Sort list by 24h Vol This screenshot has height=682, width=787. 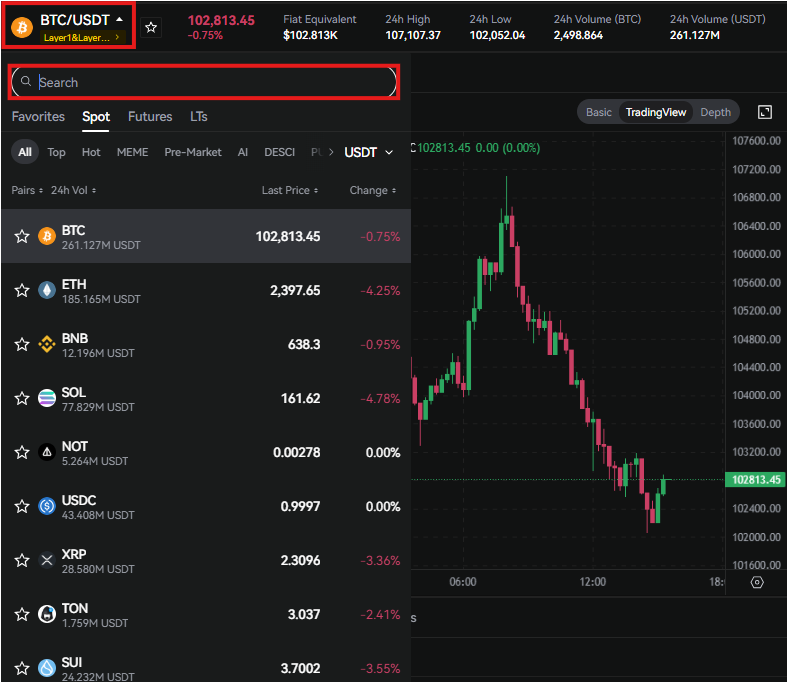(73, 190)
